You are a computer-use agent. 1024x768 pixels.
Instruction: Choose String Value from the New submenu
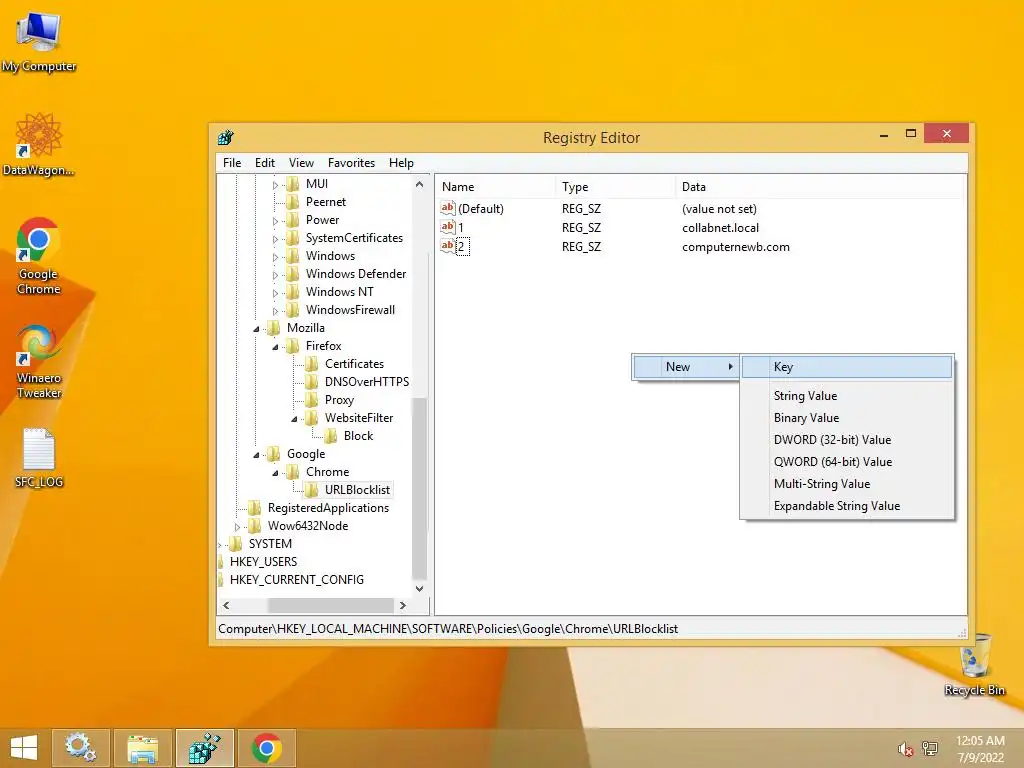[847, 396]
